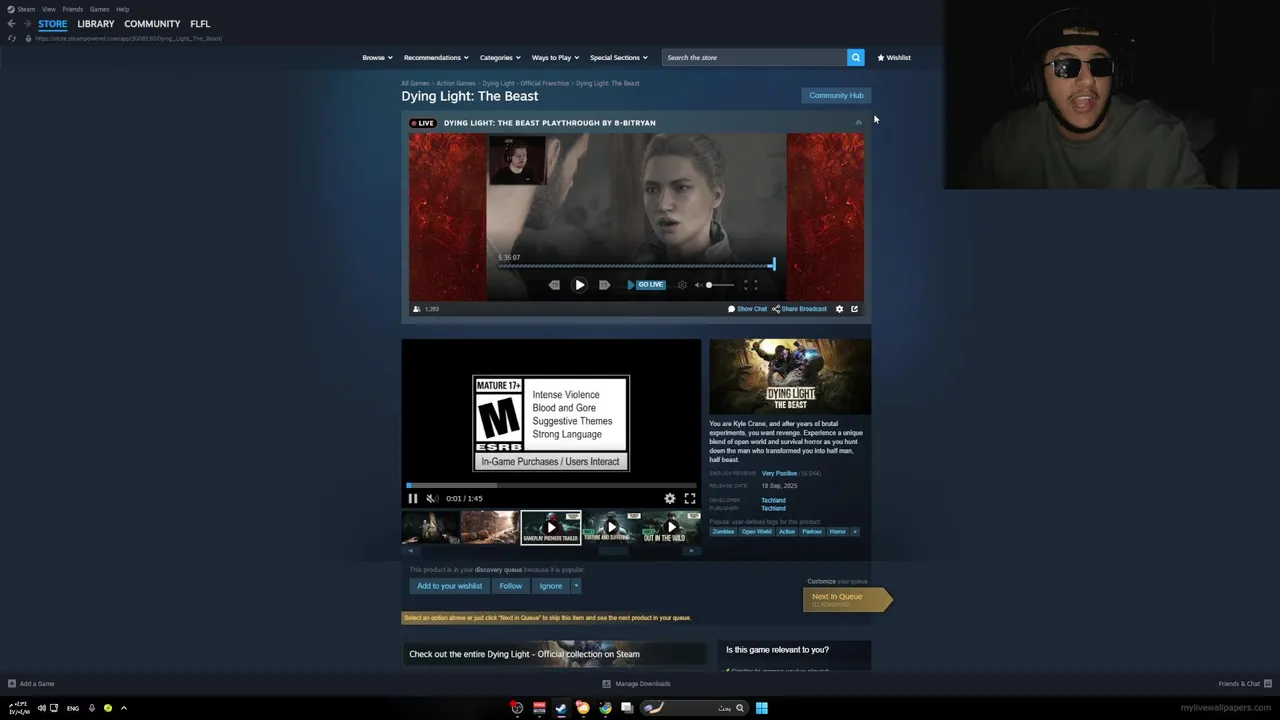This screenshot has width=1280, height=720.
Task: Open Chrome from the taskbar
Action: (x=605, y=708)
